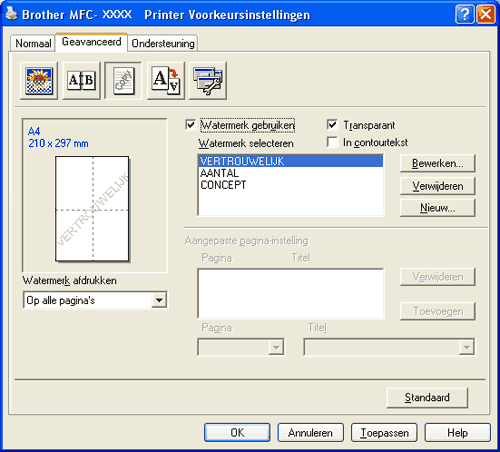Click the title bar question mark help icon
The height and width of the screenshot is (452, 500).
tap(464, 14)
